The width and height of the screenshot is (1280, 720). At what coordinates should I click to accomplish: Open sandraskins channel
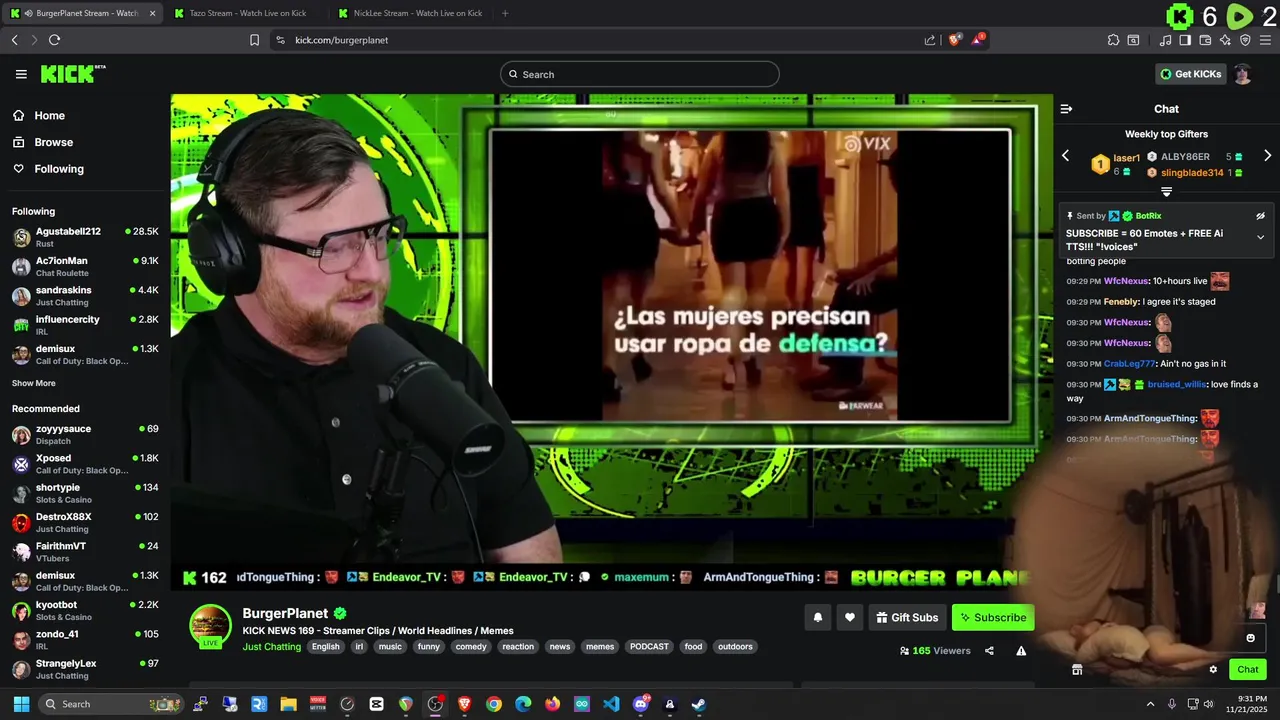click(x=85, y=296)
